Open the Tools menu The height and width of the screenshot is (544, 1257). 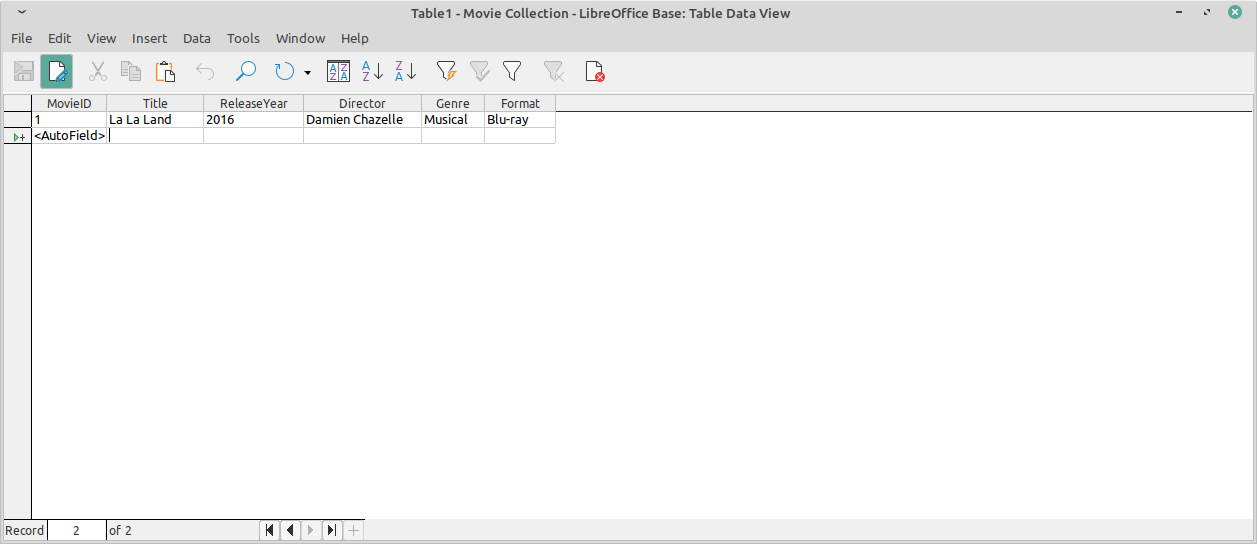[x=243, y=38]
